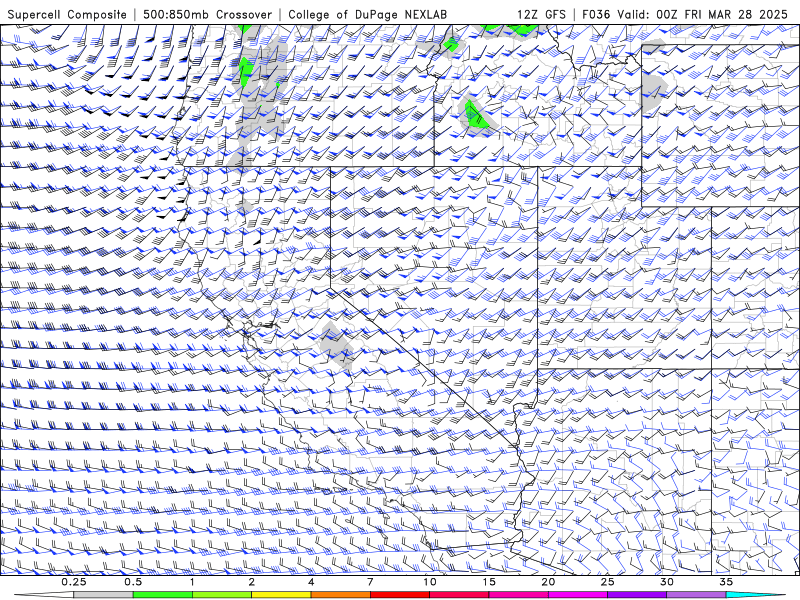800x600 pixels.
Task: Select the yellow 2–4 color bar segment
Action: (x=281, y=595)
